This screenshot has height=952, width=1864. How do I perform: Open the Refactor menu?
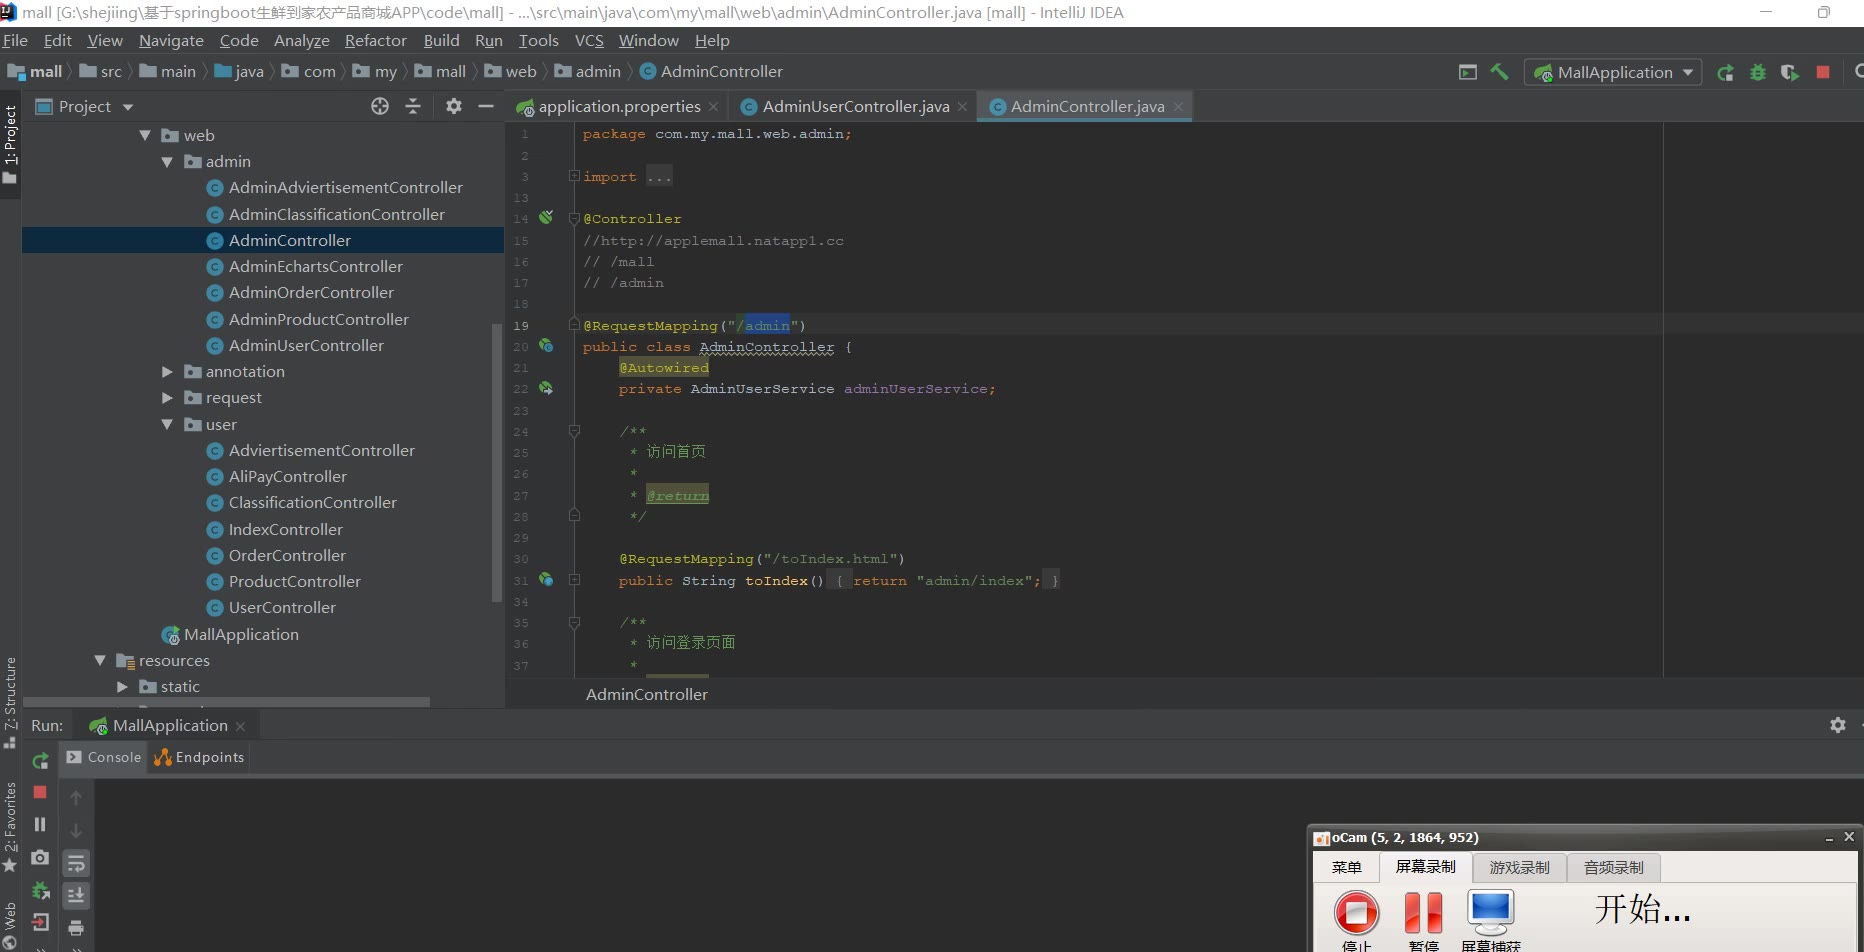[375, 40]
